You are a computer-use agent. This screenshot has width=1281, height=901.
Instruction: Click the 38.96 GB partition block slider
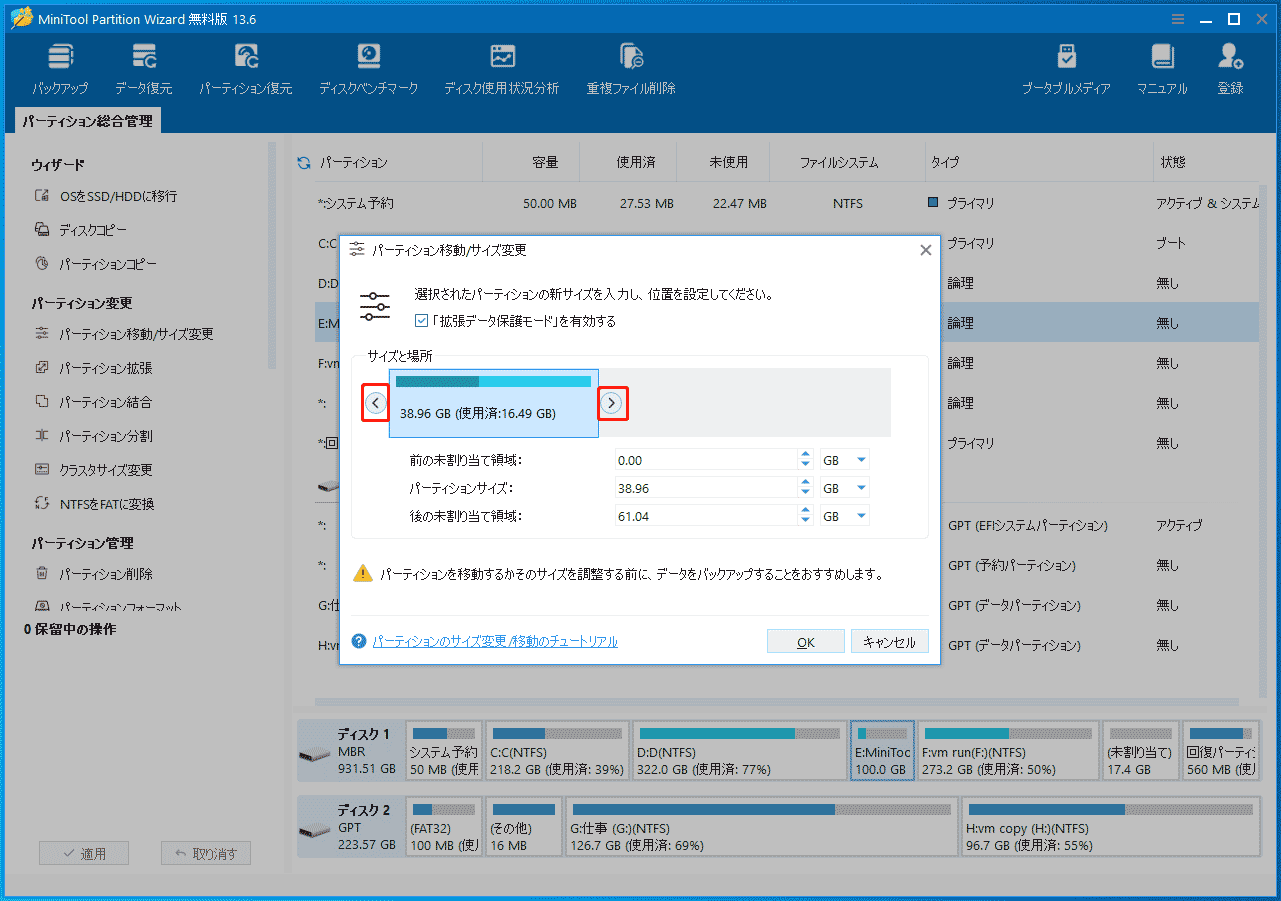[494, 403]
